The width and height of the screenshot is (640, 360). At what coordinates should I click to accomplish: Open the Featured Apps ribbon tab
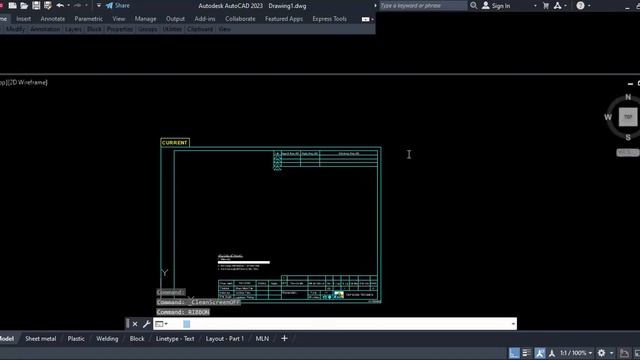[x=284, y=19]
